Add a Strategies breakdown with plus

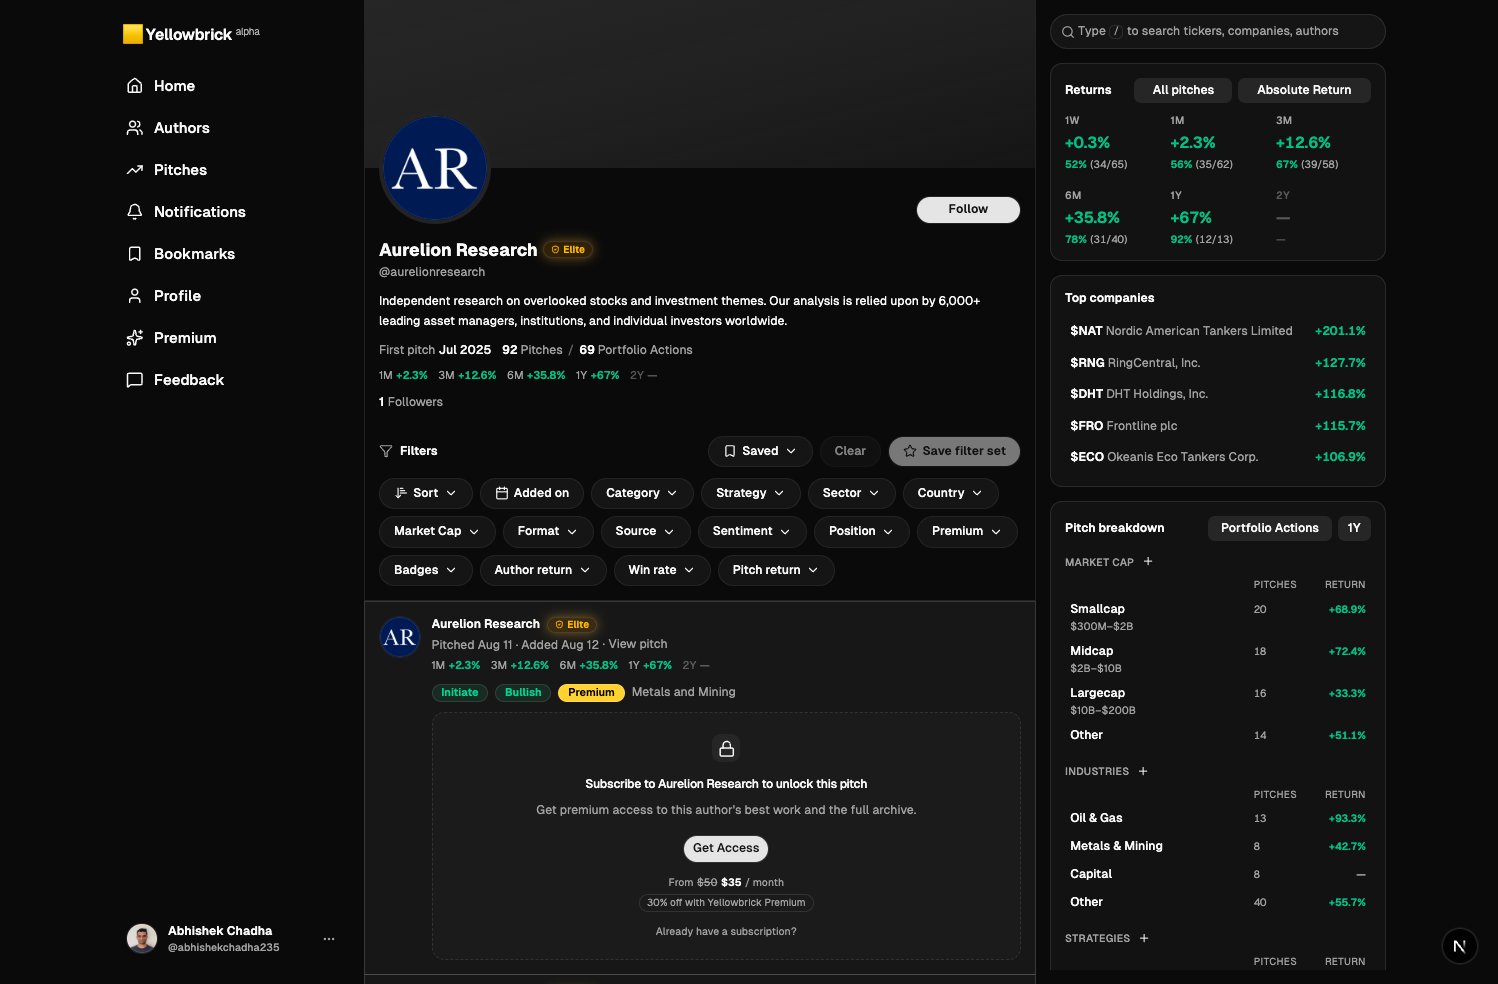1144,938
